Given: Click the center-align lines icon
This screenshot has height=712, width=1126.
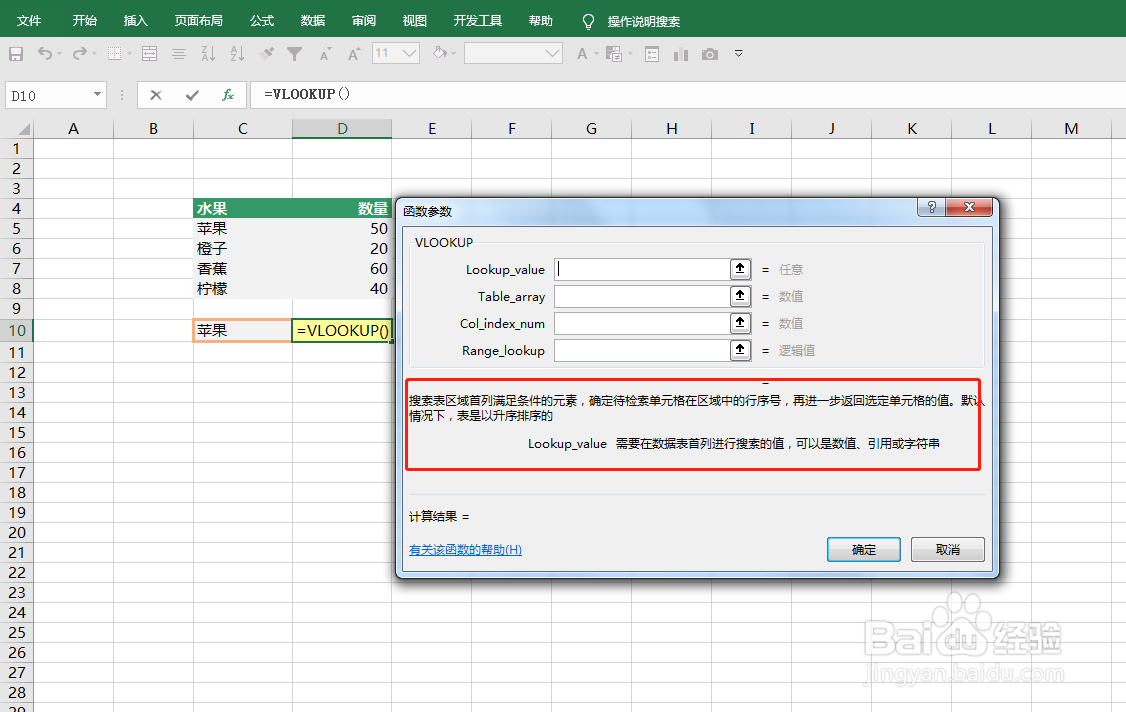Looking at the screenshot, I should tap(179, 54).
